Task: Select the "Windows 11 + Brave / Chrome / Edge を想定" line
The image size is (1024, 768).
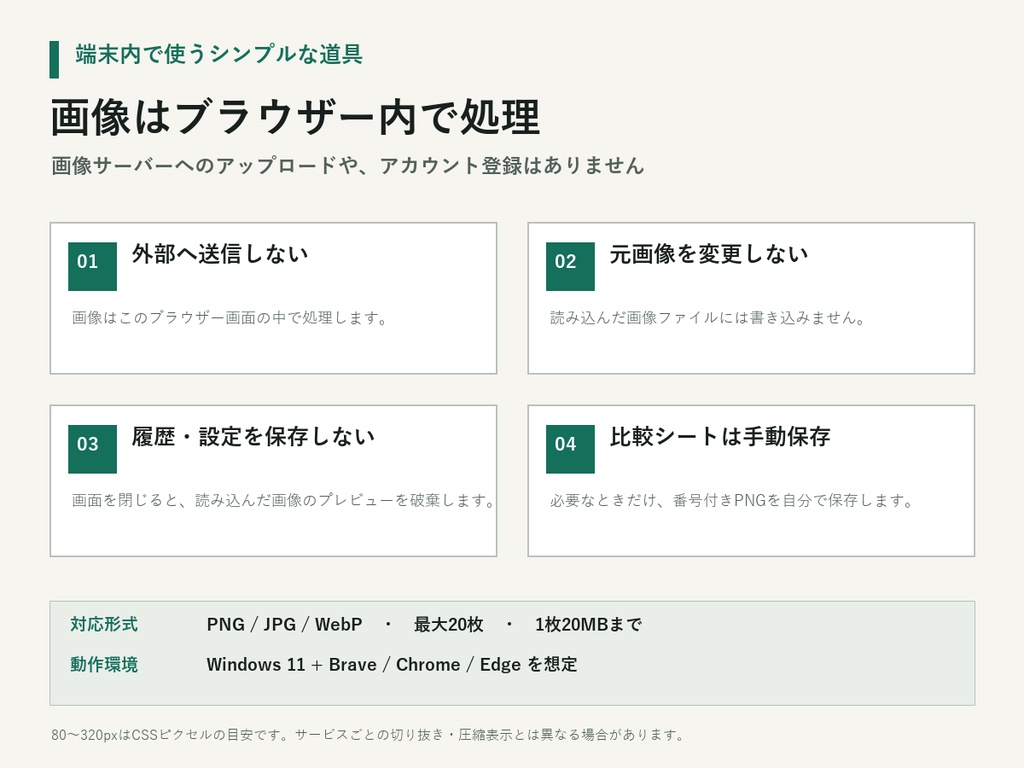Action: tap(392, 665)
